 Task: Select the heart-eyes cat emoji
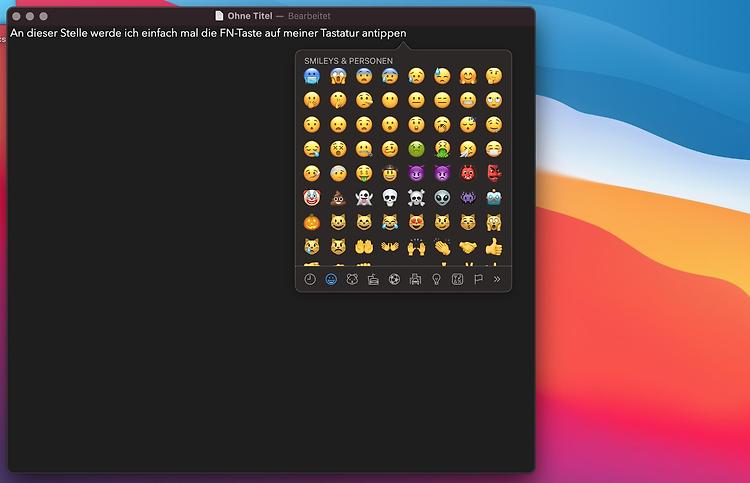[x=416, y=222]
